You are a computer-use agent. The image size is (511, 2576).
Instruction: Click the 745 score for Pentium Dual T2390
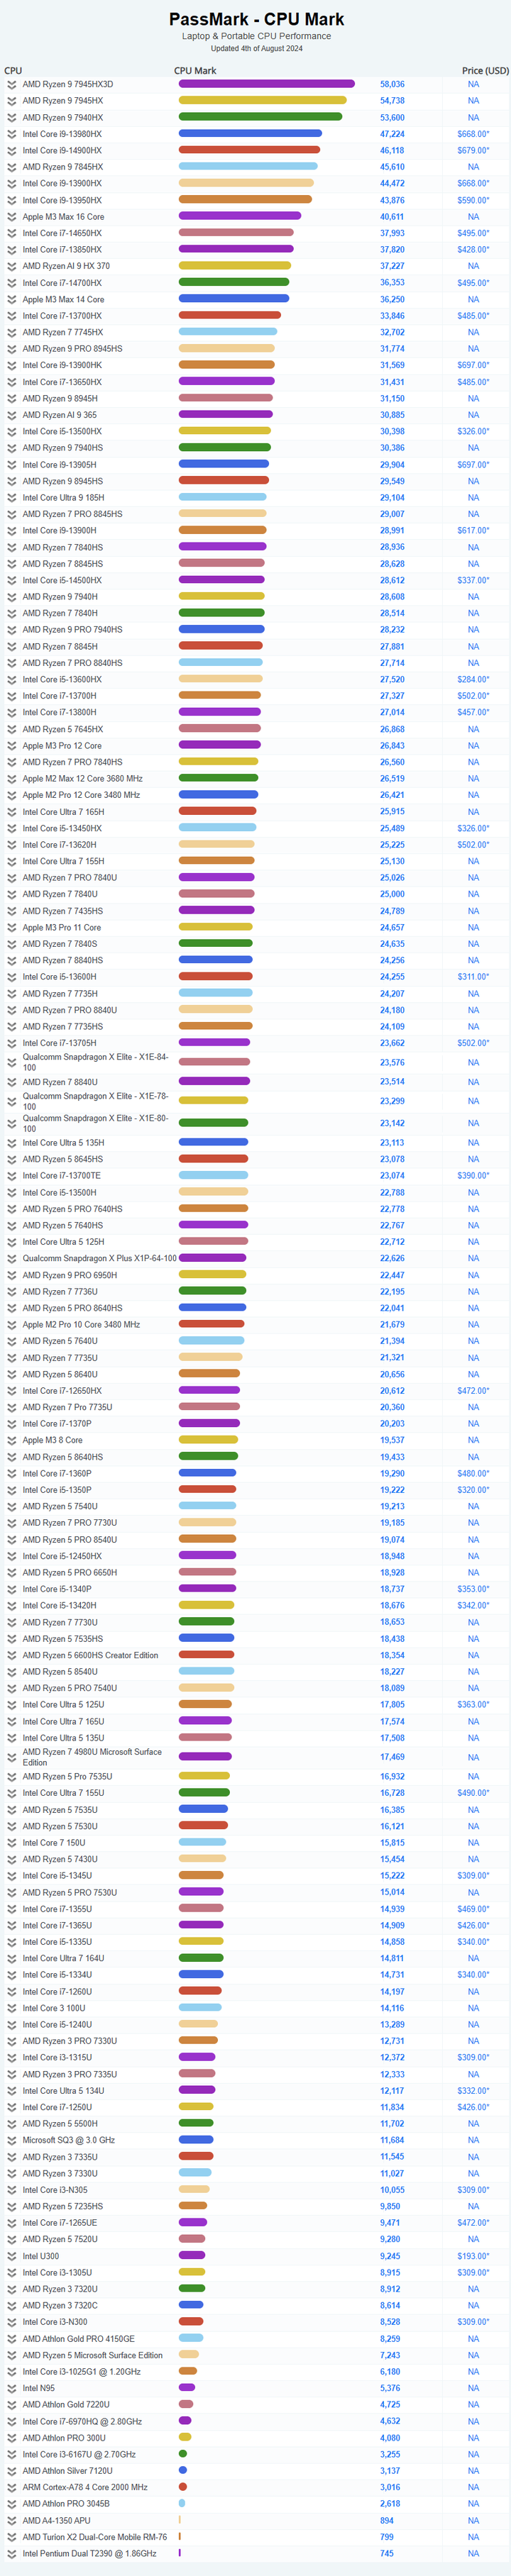[387, 2553]
